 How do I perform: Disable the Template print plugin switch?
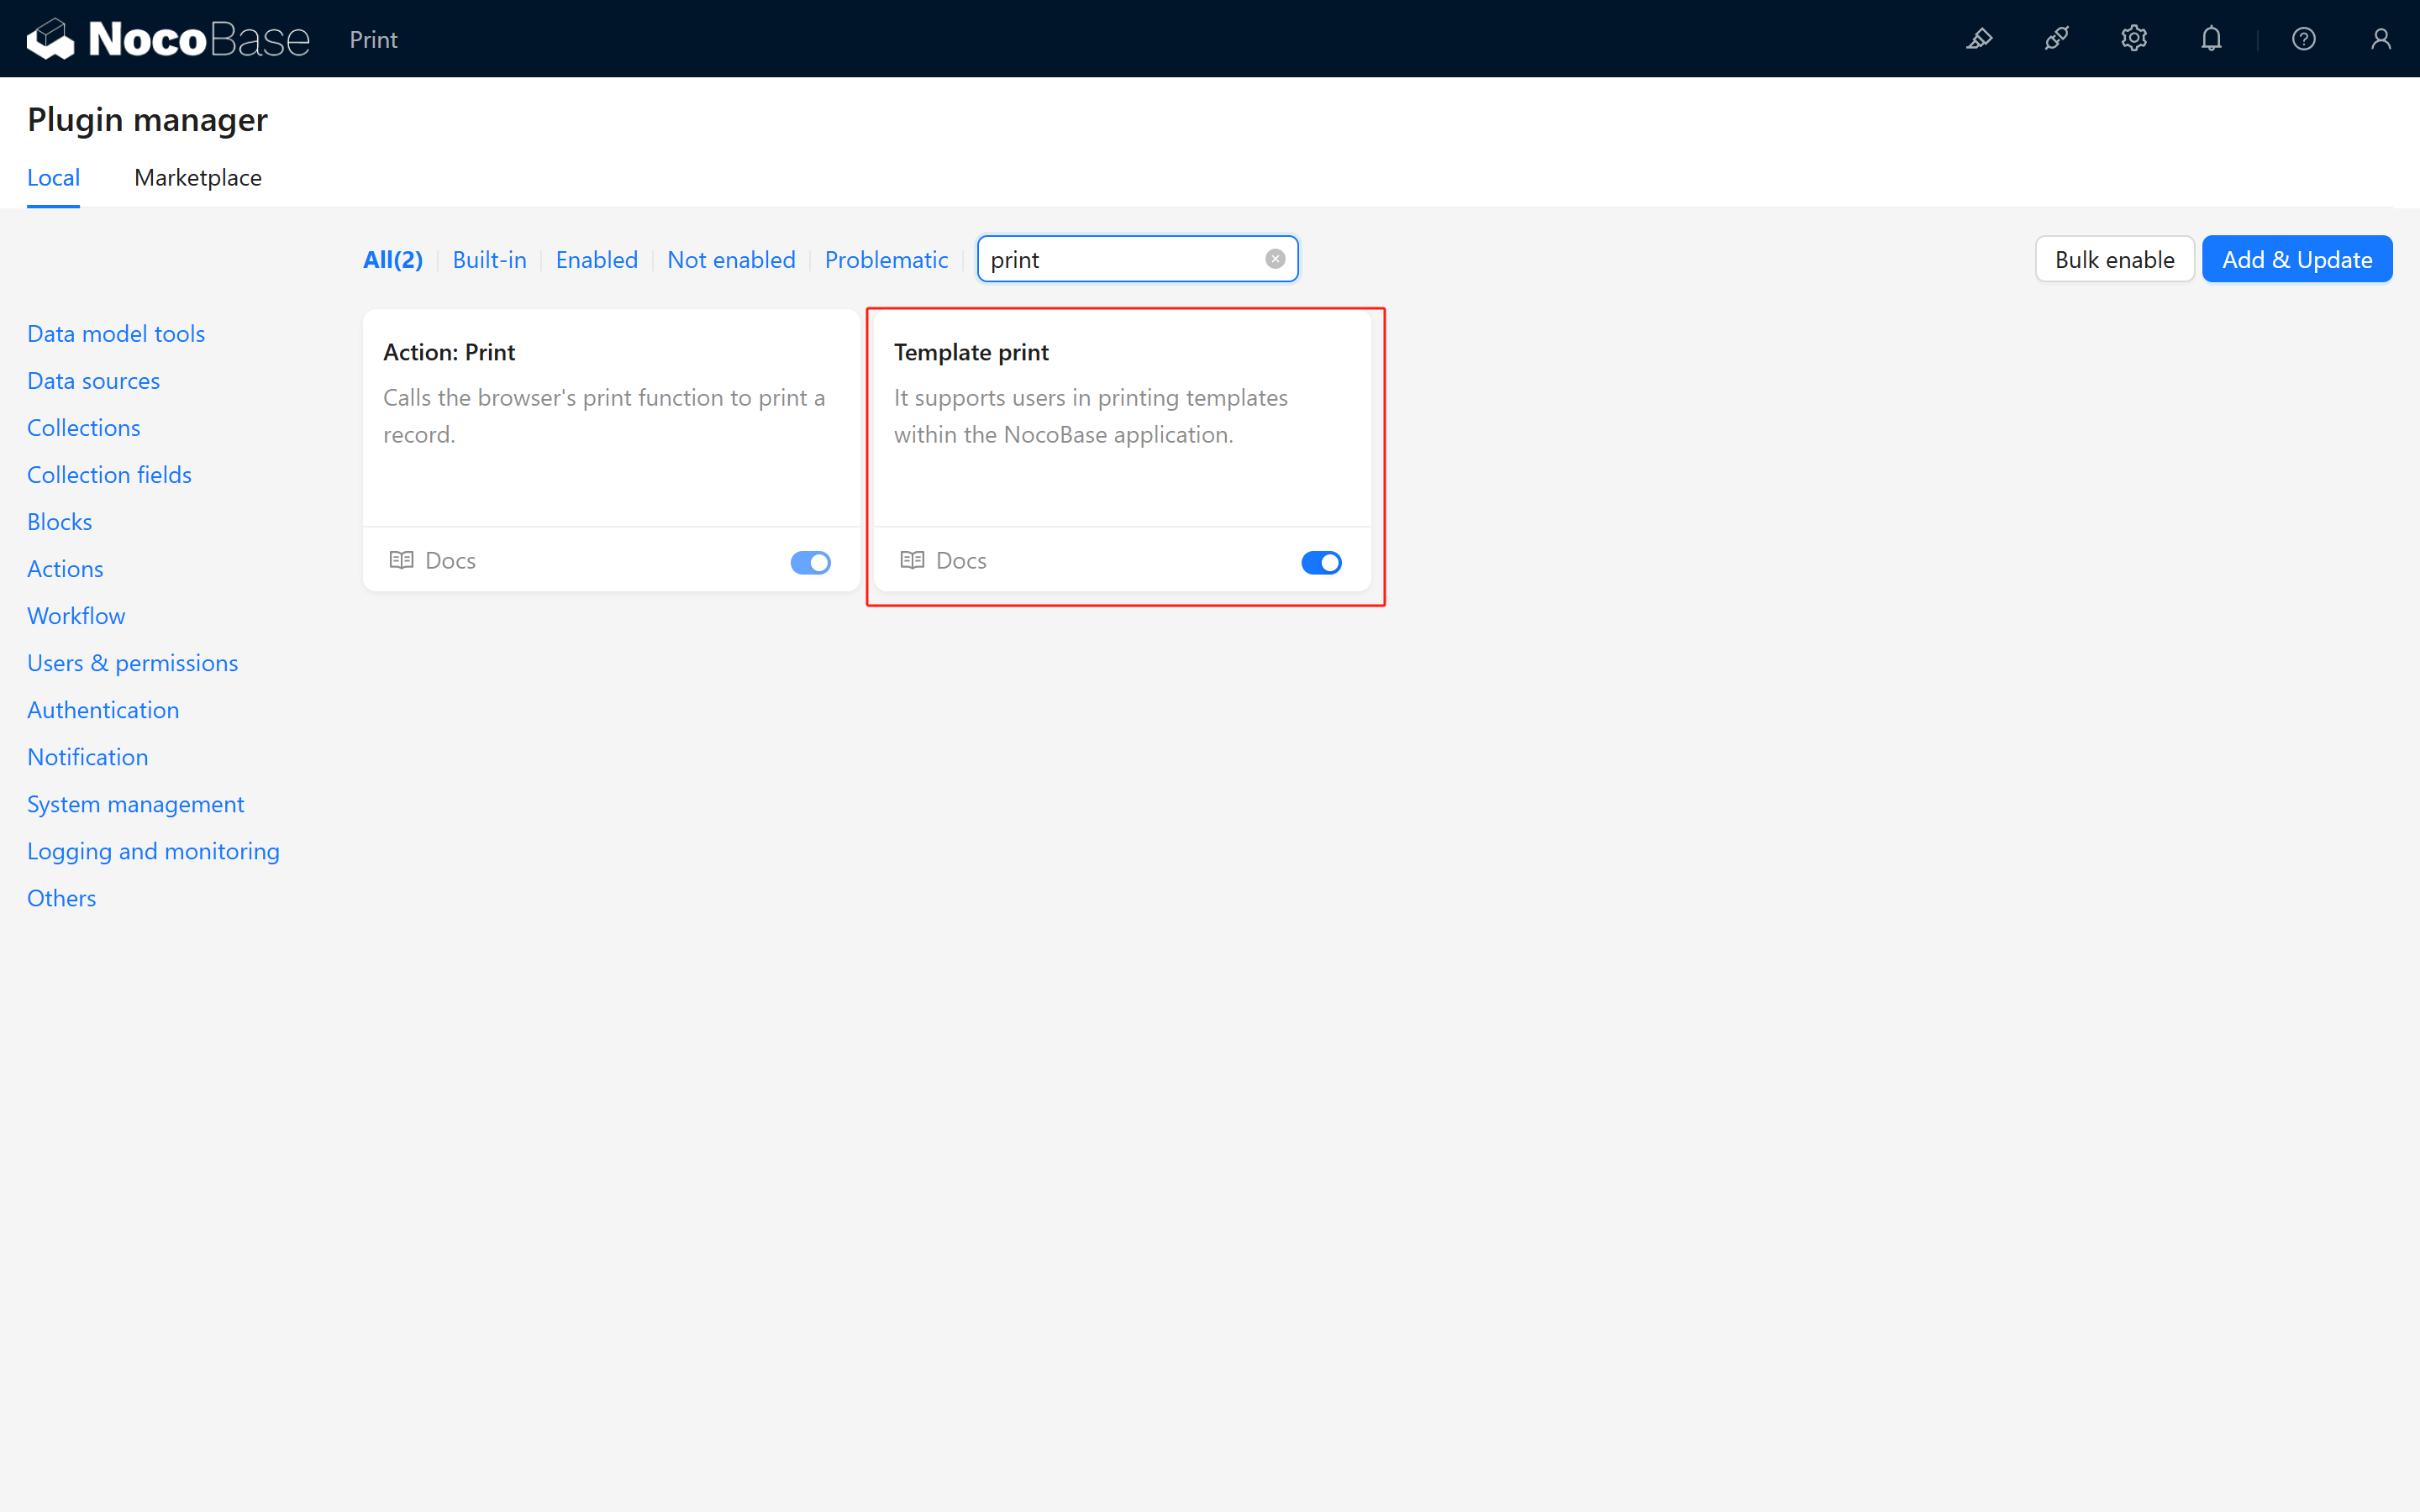pos(1321,563)
